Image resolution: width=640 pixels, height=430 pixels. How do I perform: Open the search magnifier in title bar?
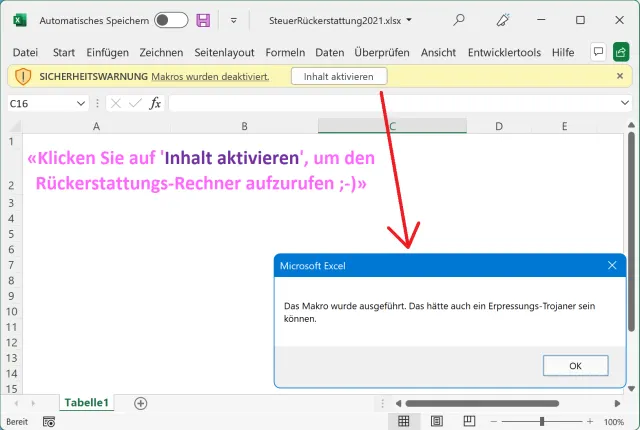(x=459, y=20)
